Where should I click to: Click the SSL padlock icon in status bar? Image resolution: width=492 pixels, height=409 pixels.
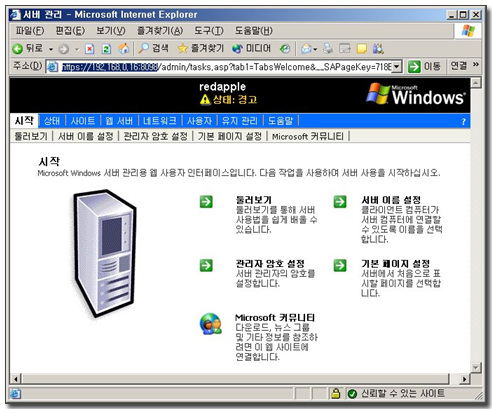pyautogui.click(x=335, y=394)
